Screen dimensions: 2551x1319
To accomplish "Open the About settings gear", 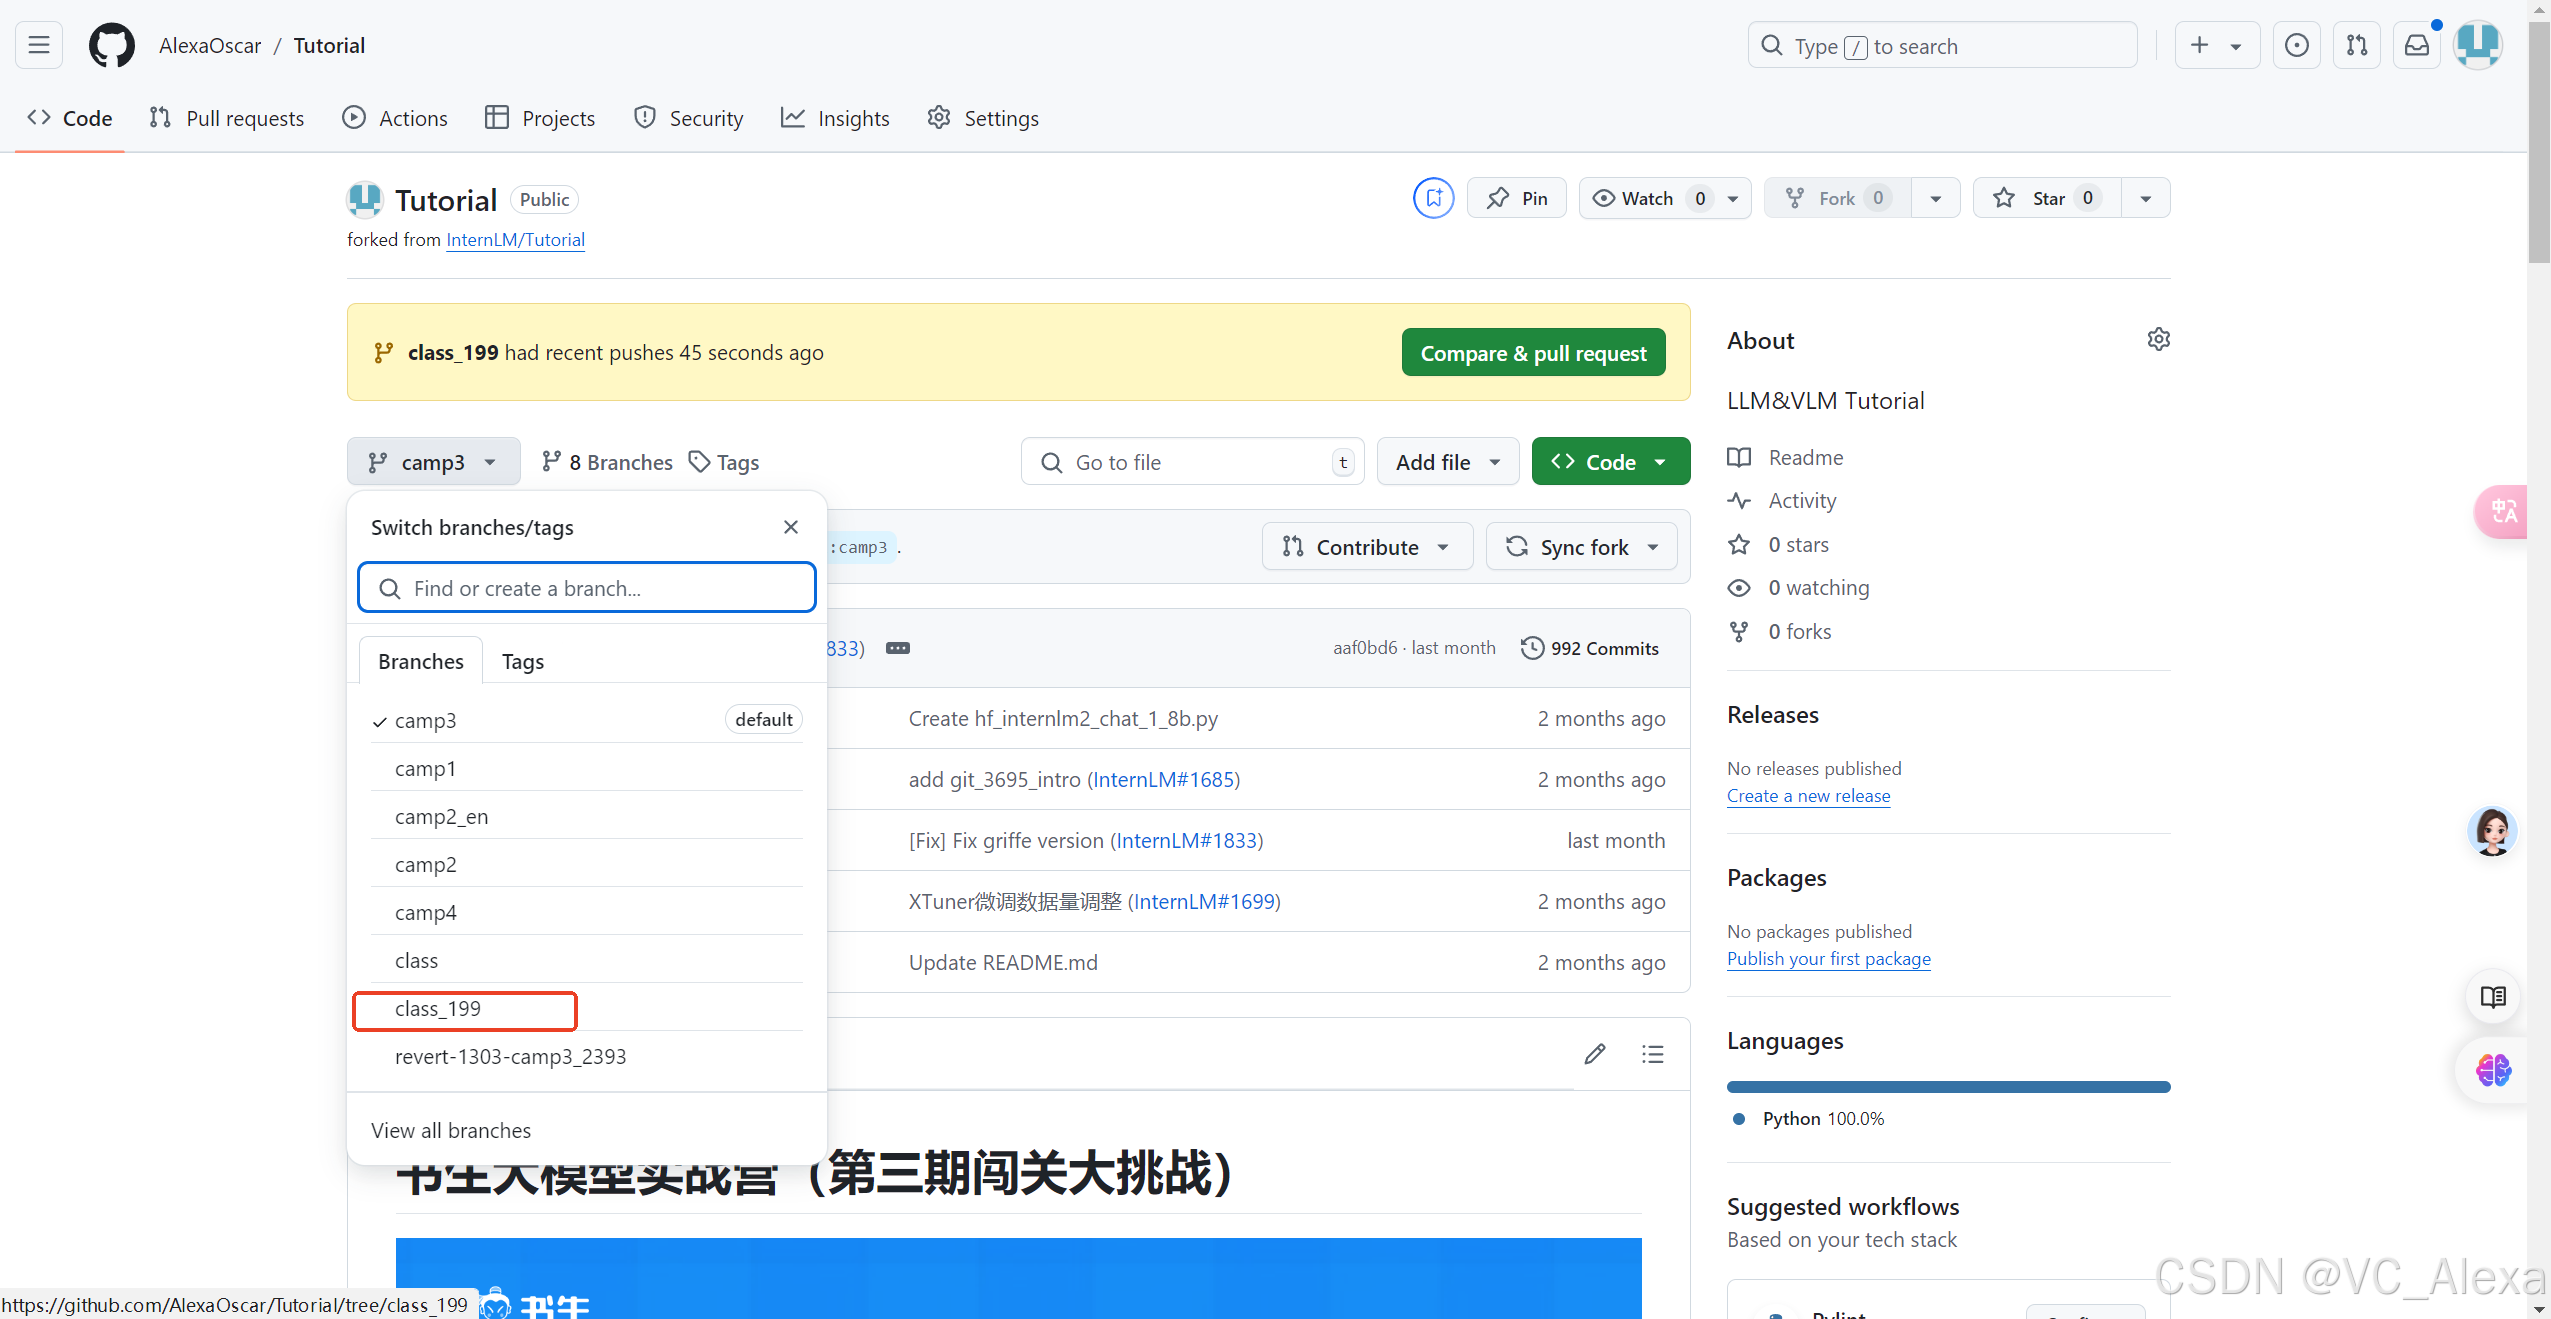I will coord(2158,340).
